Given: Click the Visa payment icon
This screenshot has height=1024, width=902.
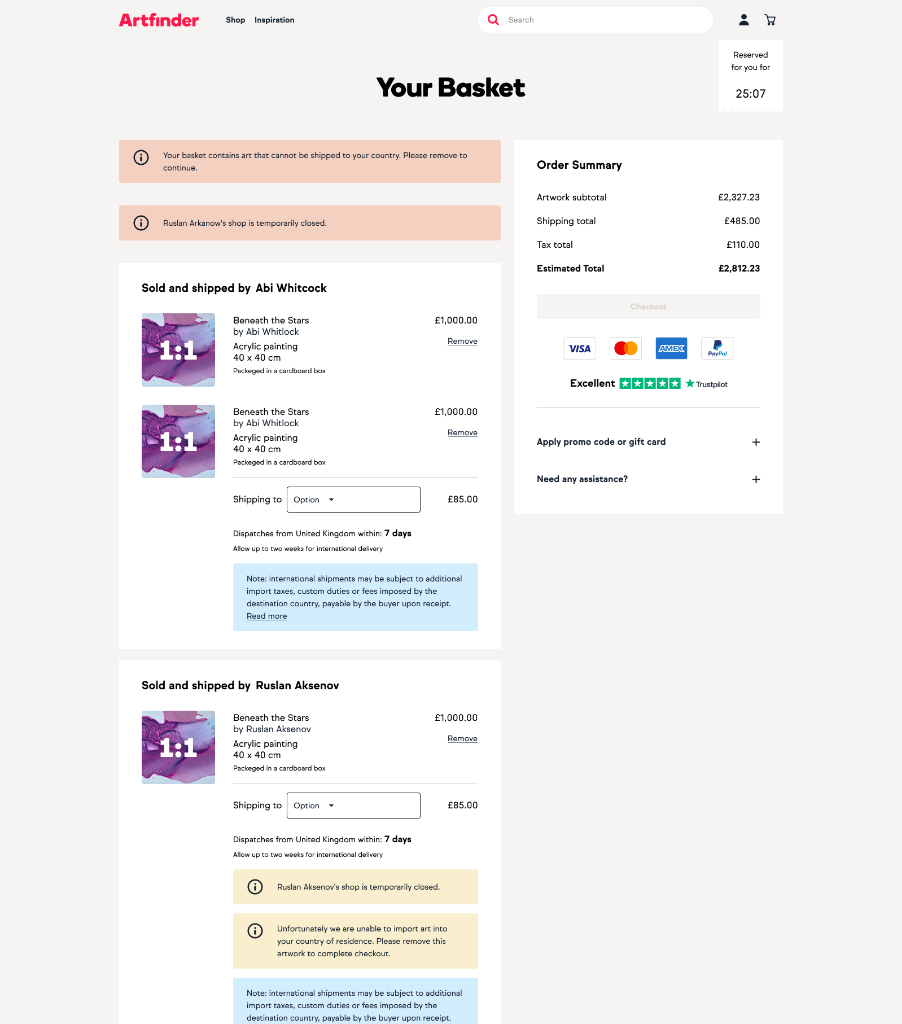Looking at the screenshot, I should pyautogui.click(x=579, y=349).
